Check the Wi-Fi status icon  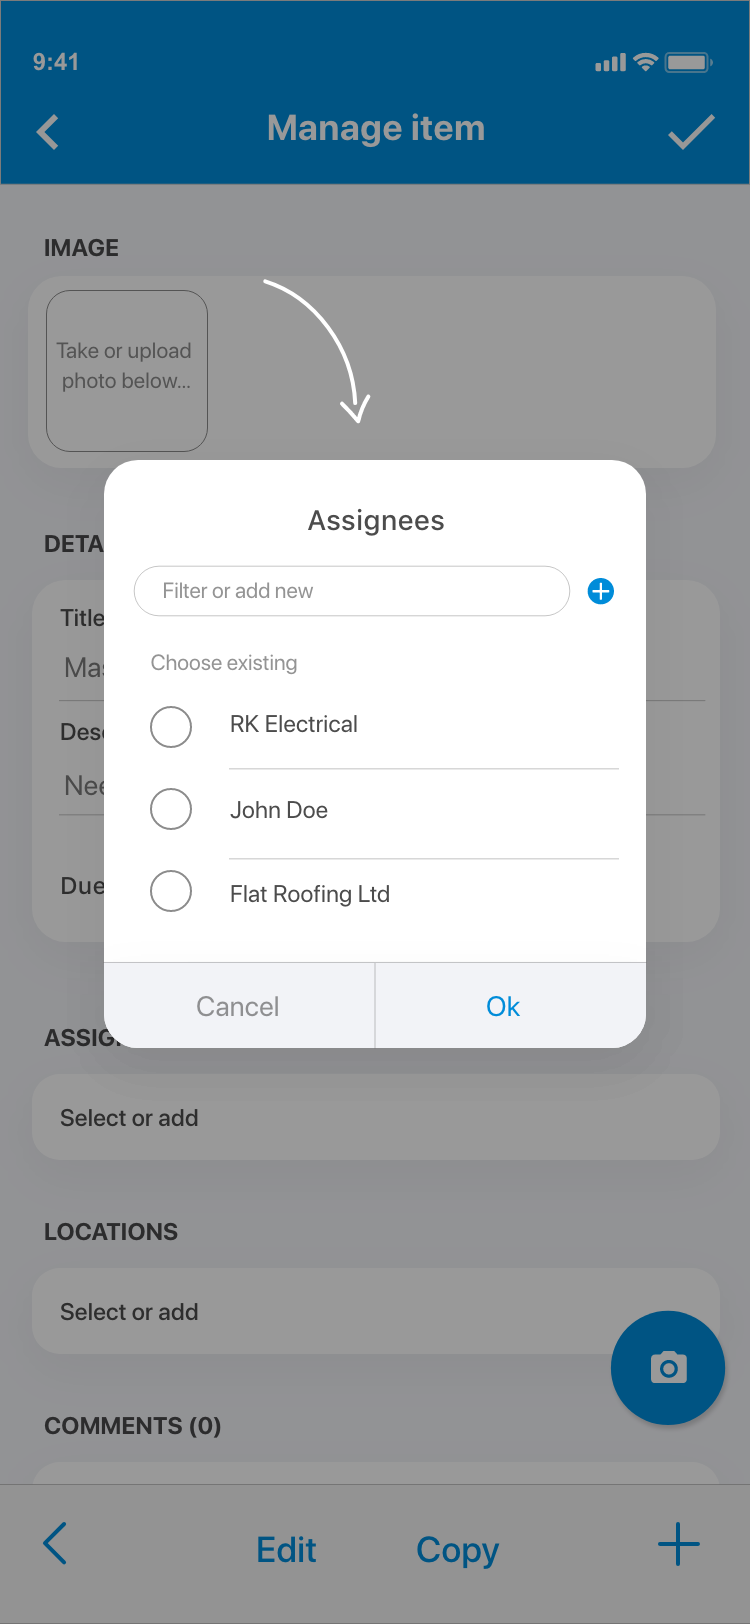[x=646, y=62]
